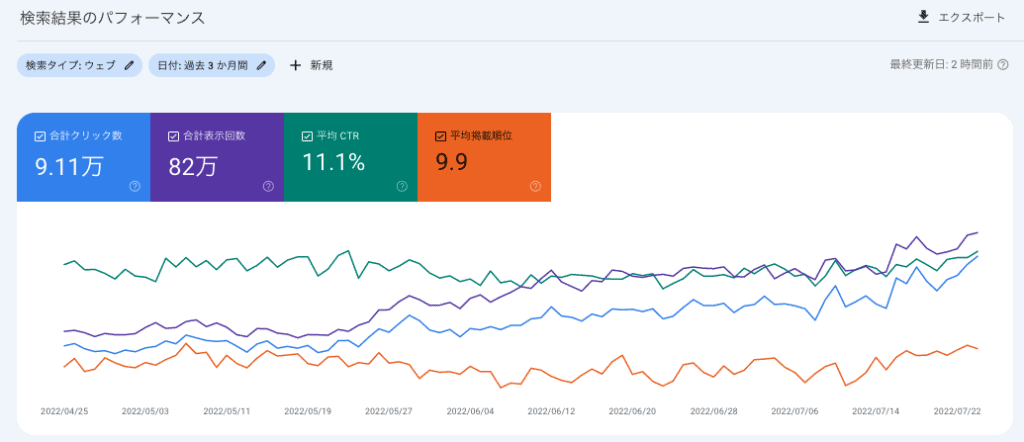Click the 2022/04/25 date axis label
The width and height of the screenshot is (1024, 442).
coord(64,411)
